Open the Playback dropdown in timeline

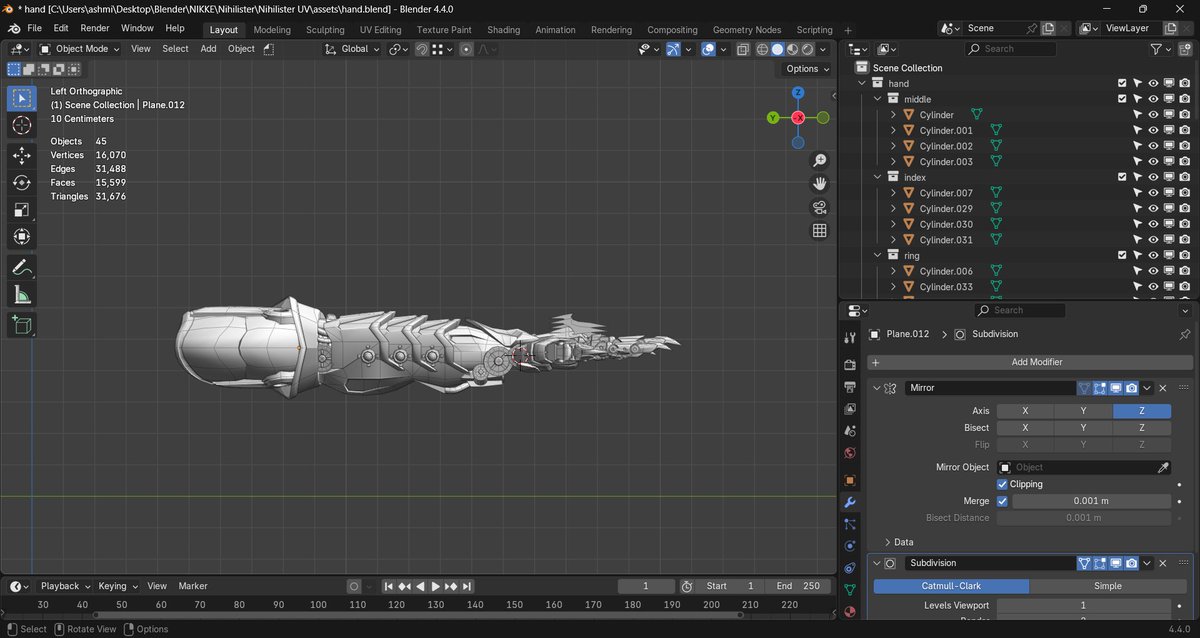[x=66, y=586]
